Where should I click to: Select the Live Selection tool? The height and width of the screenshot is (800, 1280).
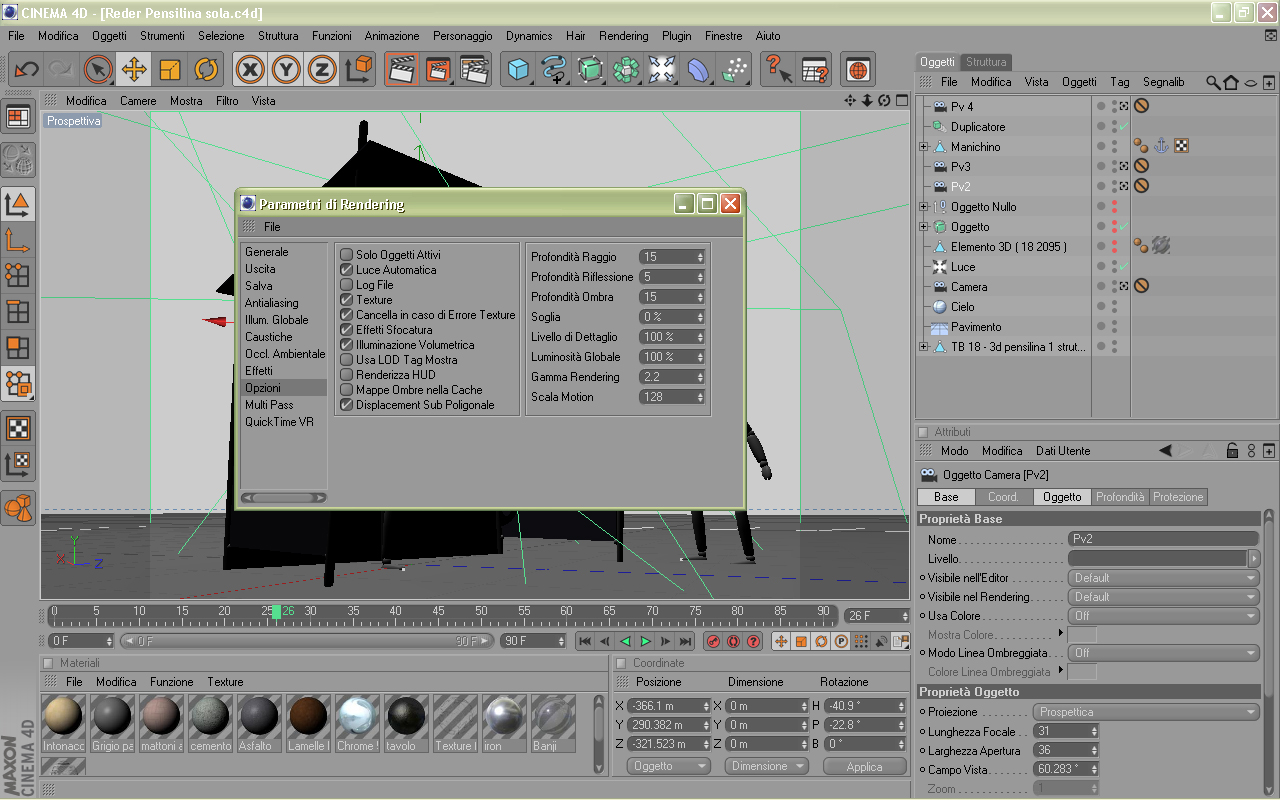(x=97, y=69)
